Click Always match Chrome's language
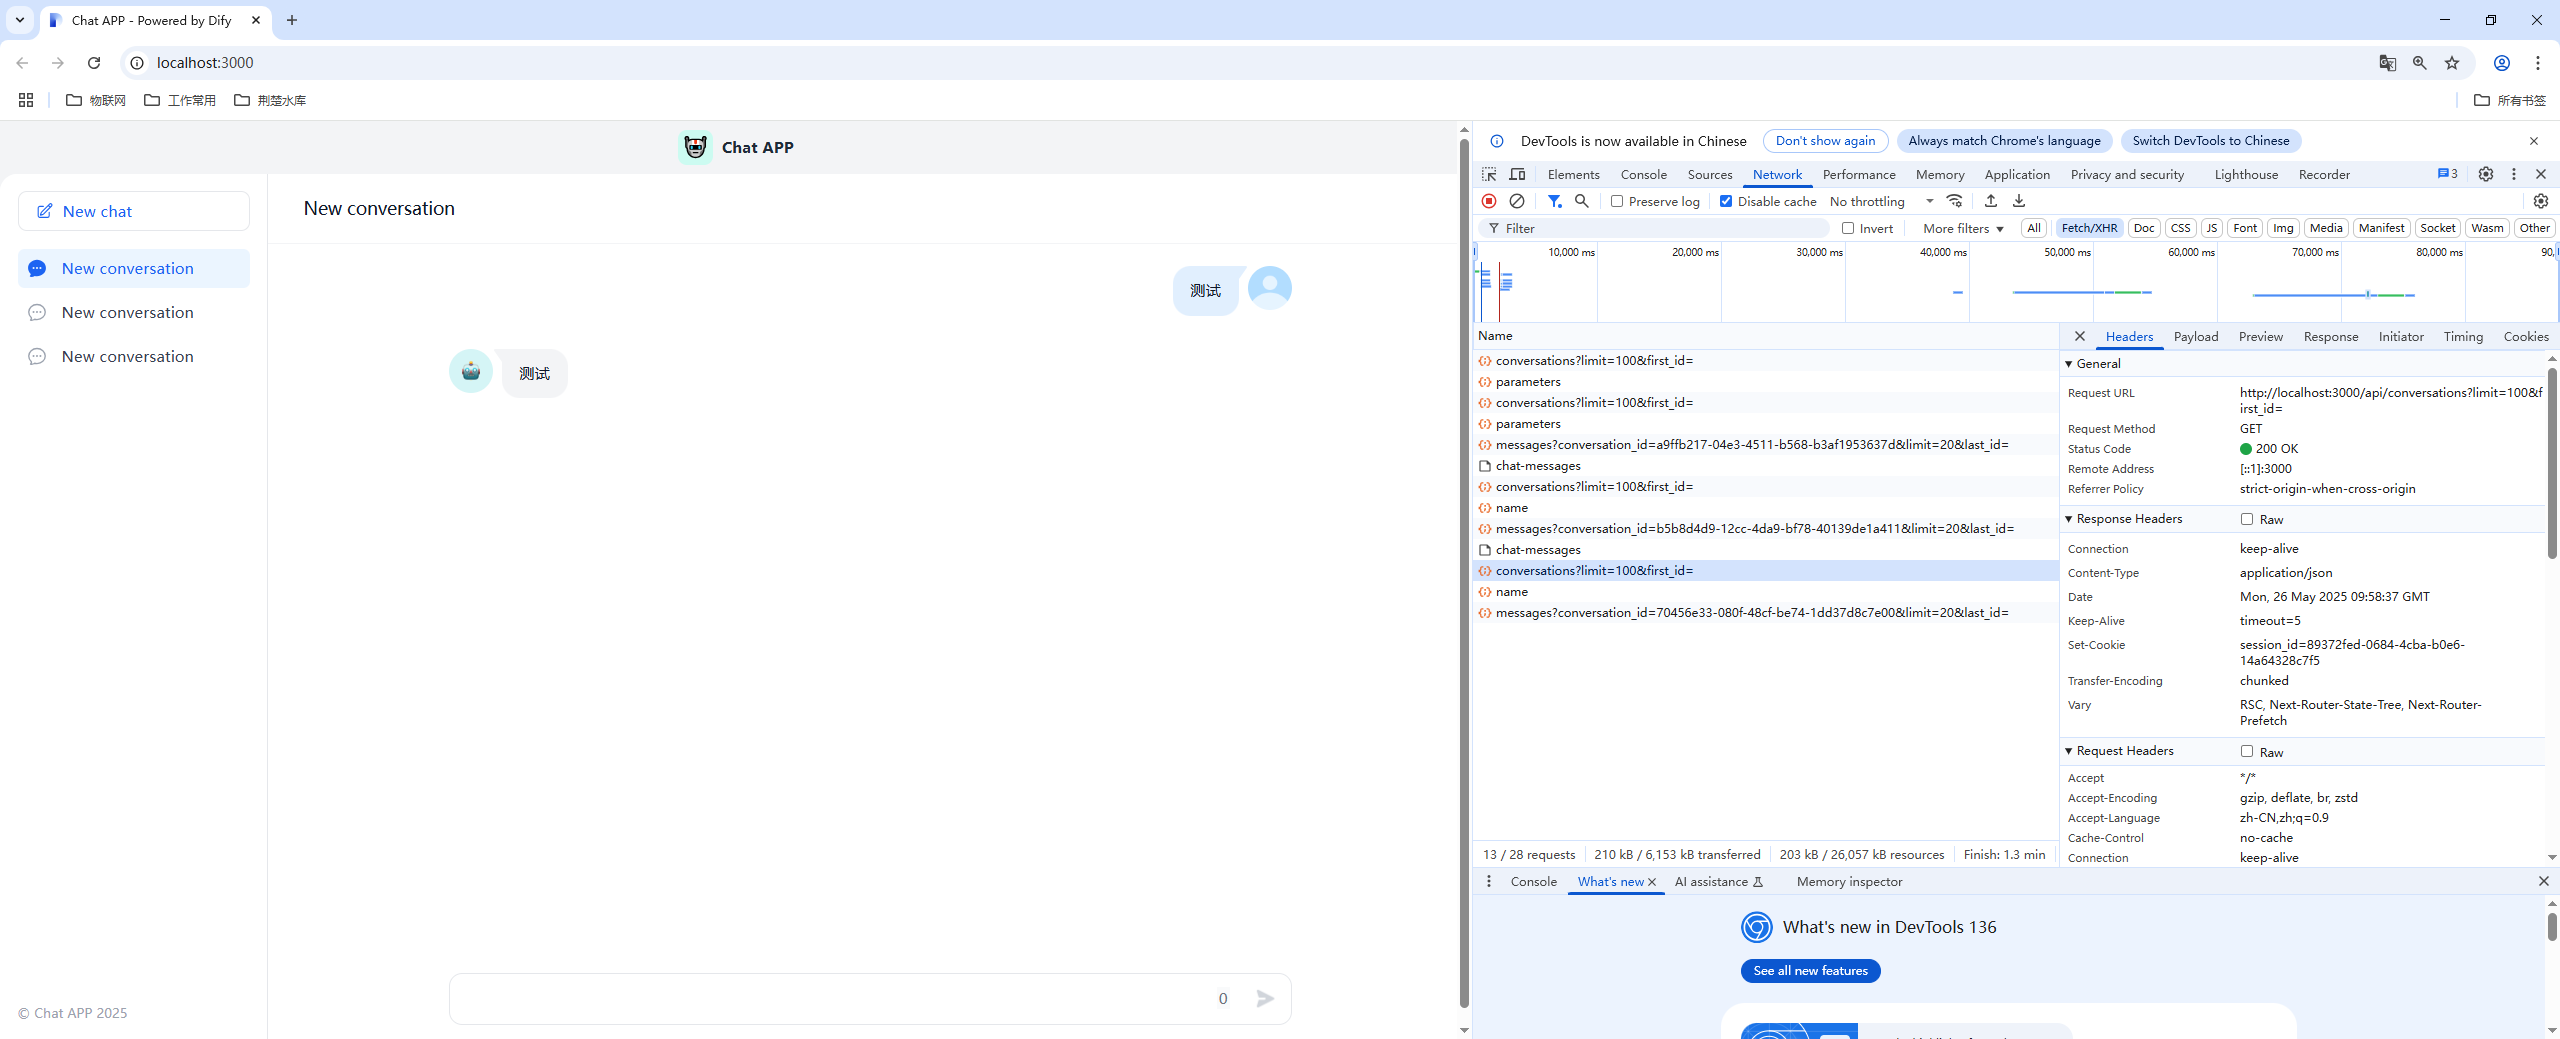This screenshot has height=1039, width=2560. tap(2004, 141)
